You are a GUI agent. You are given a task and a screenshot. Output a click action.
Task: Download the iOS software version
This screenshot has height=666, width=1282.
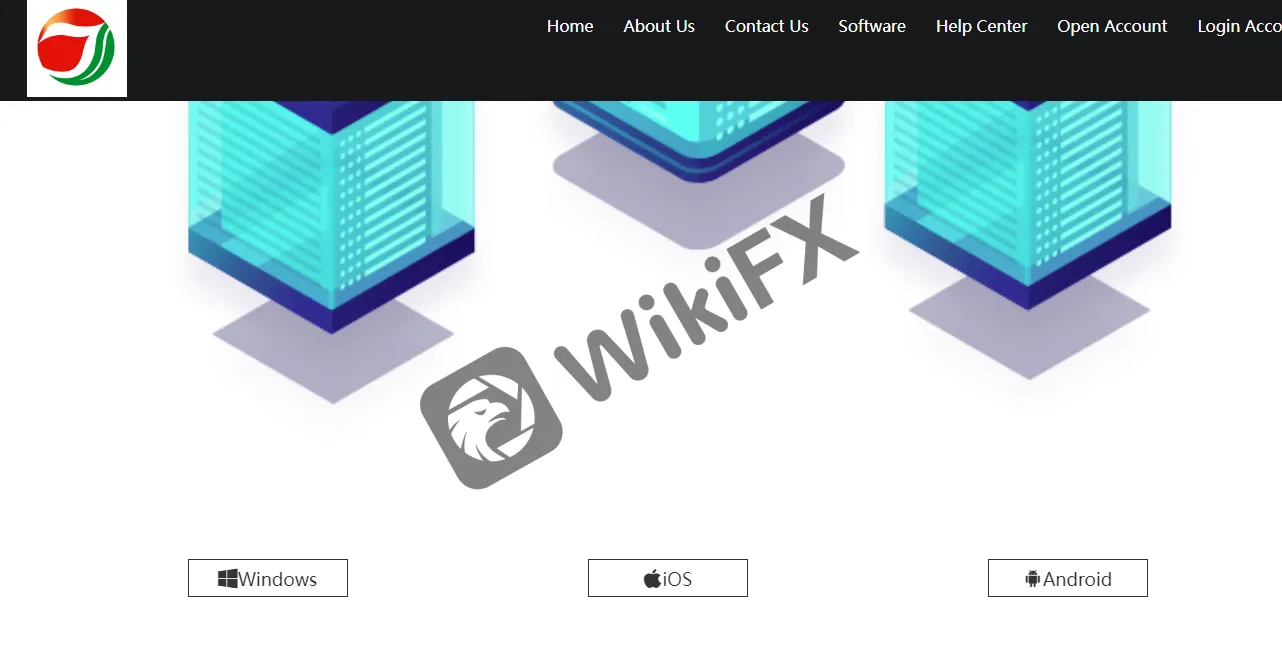pos(668,578)
